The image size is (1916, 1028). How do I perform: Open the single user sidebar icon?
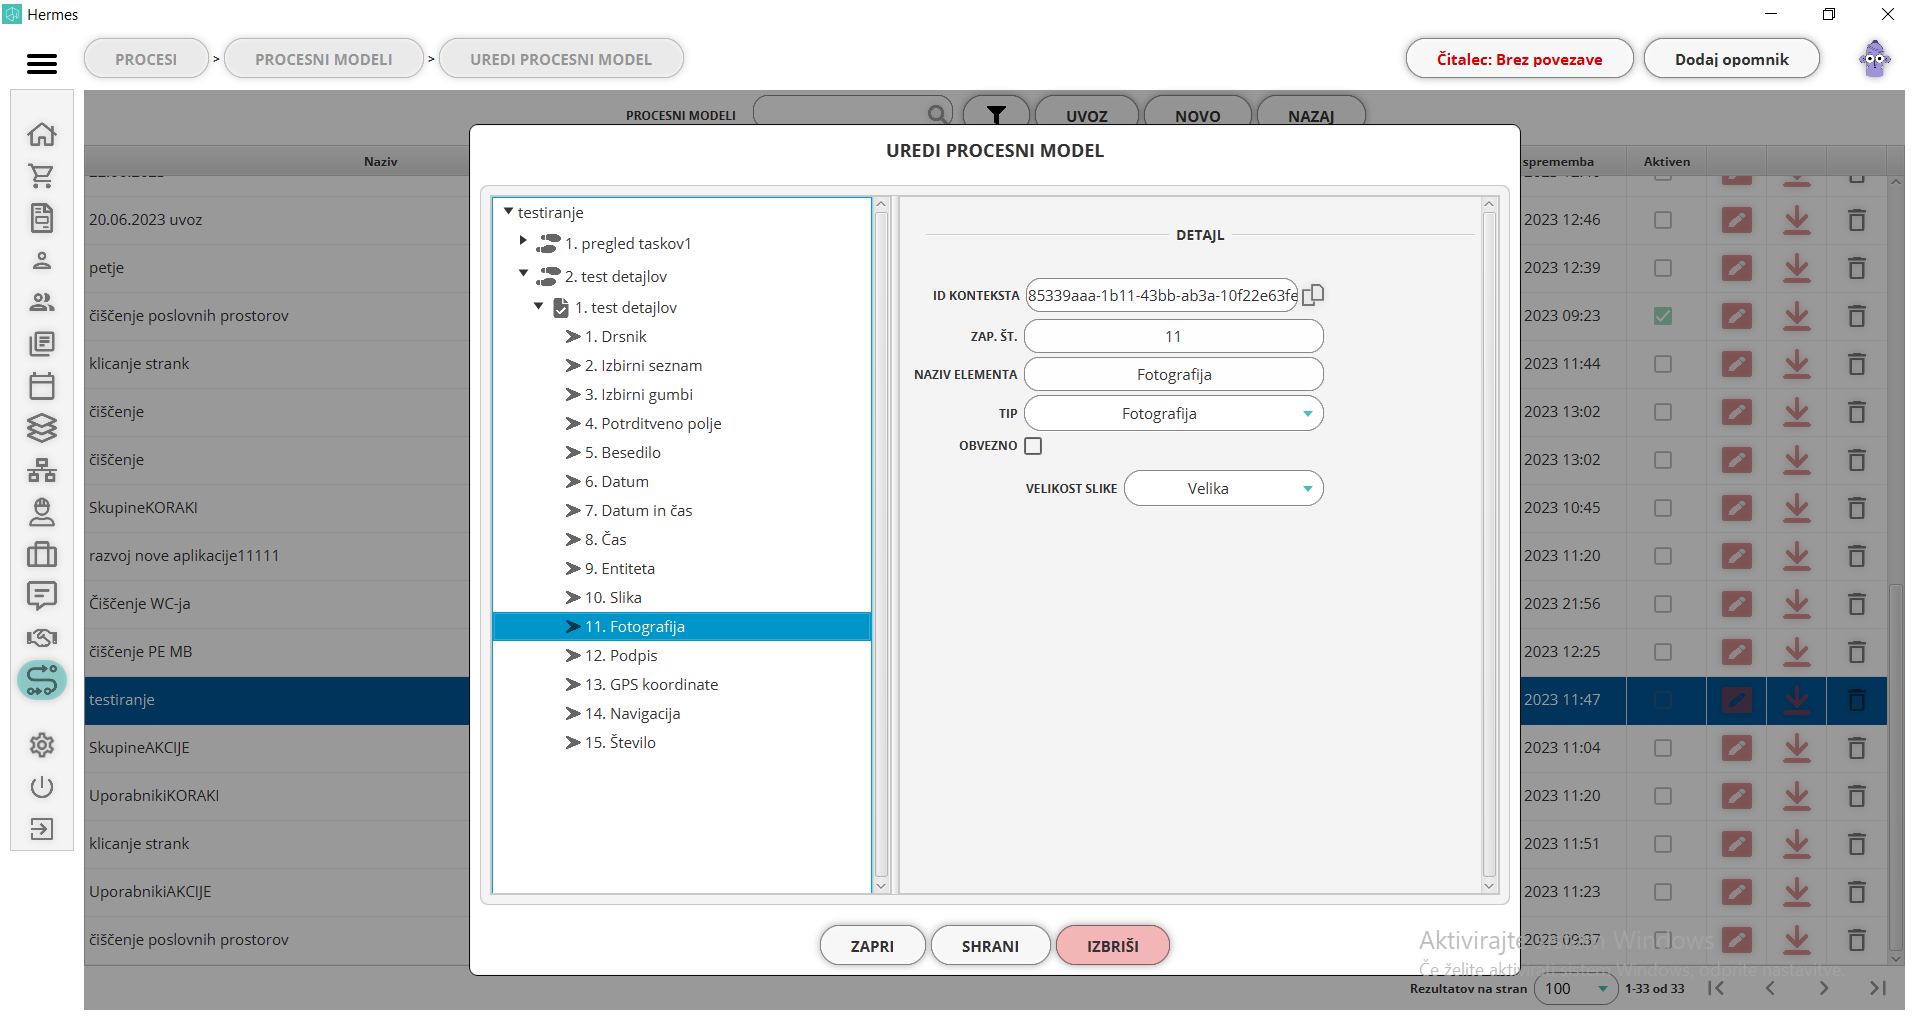[x=42, y=261]
